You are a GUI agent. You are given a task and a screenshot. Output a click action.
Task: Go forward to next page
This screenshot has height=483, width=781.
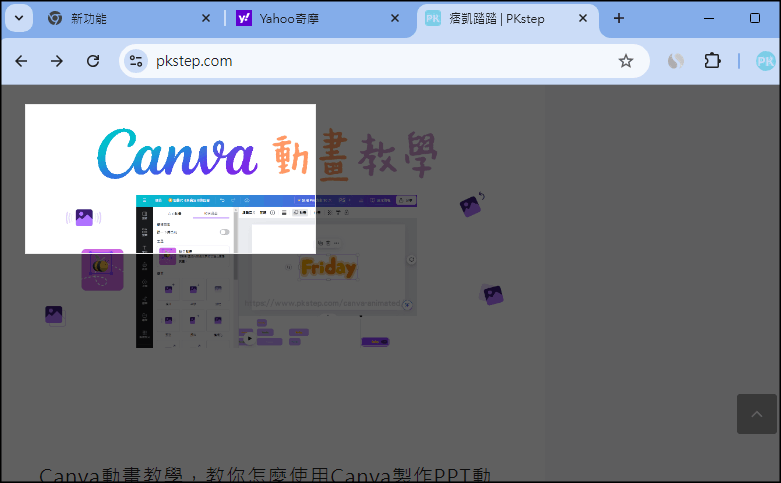click(x=57, y=61)
